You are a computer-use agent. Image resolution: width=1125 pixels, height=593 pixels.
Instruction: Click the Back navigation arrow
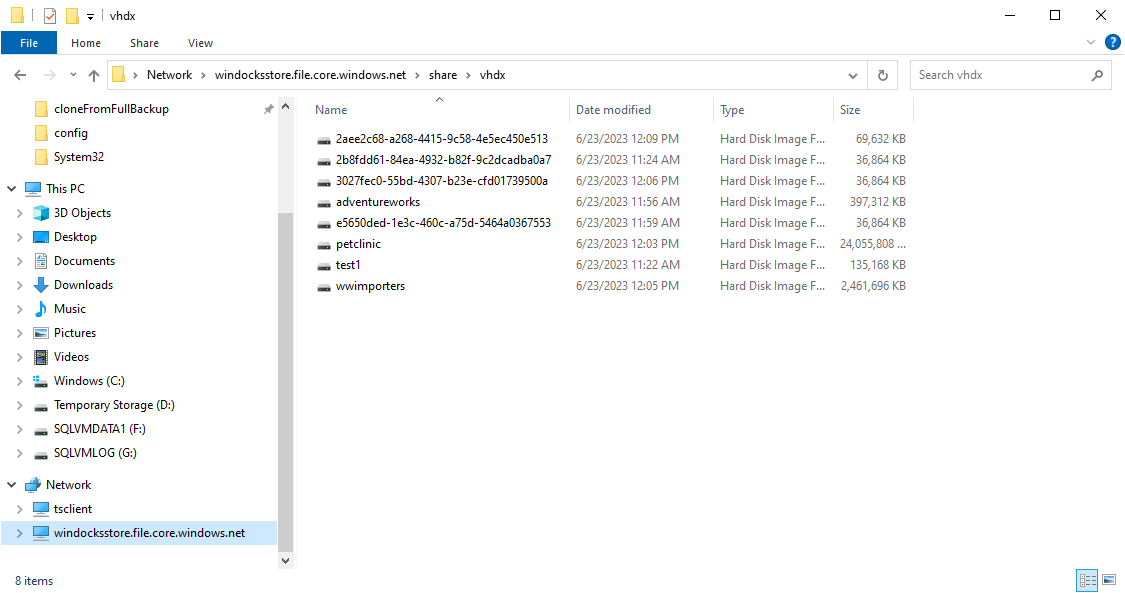(x=20, y=75)
